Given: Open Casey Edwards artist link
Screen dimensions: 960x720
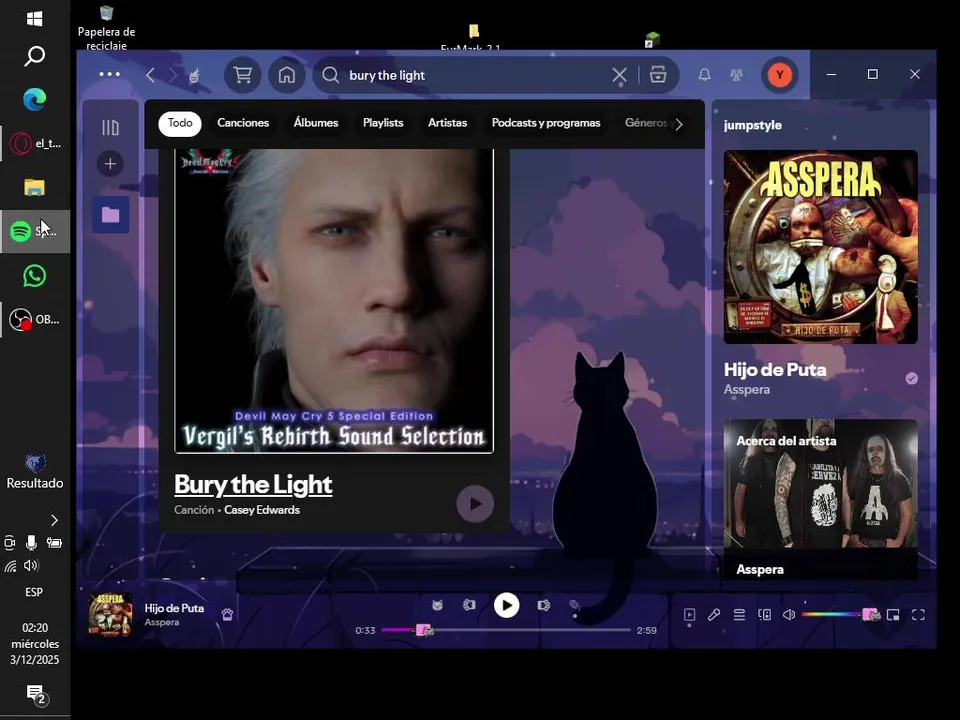Looking at the screenshot, I should pos(262,510).
